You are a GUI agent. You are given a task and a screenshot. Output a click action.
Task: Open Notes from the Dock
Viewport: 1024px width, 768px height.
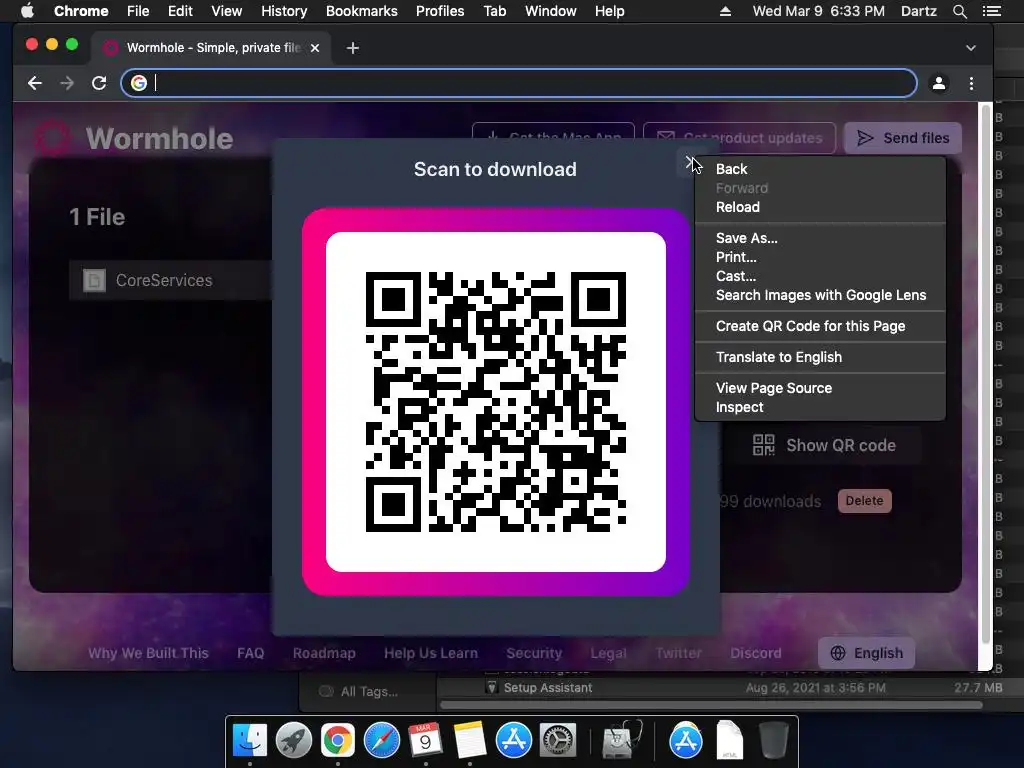tap(470, 741)
